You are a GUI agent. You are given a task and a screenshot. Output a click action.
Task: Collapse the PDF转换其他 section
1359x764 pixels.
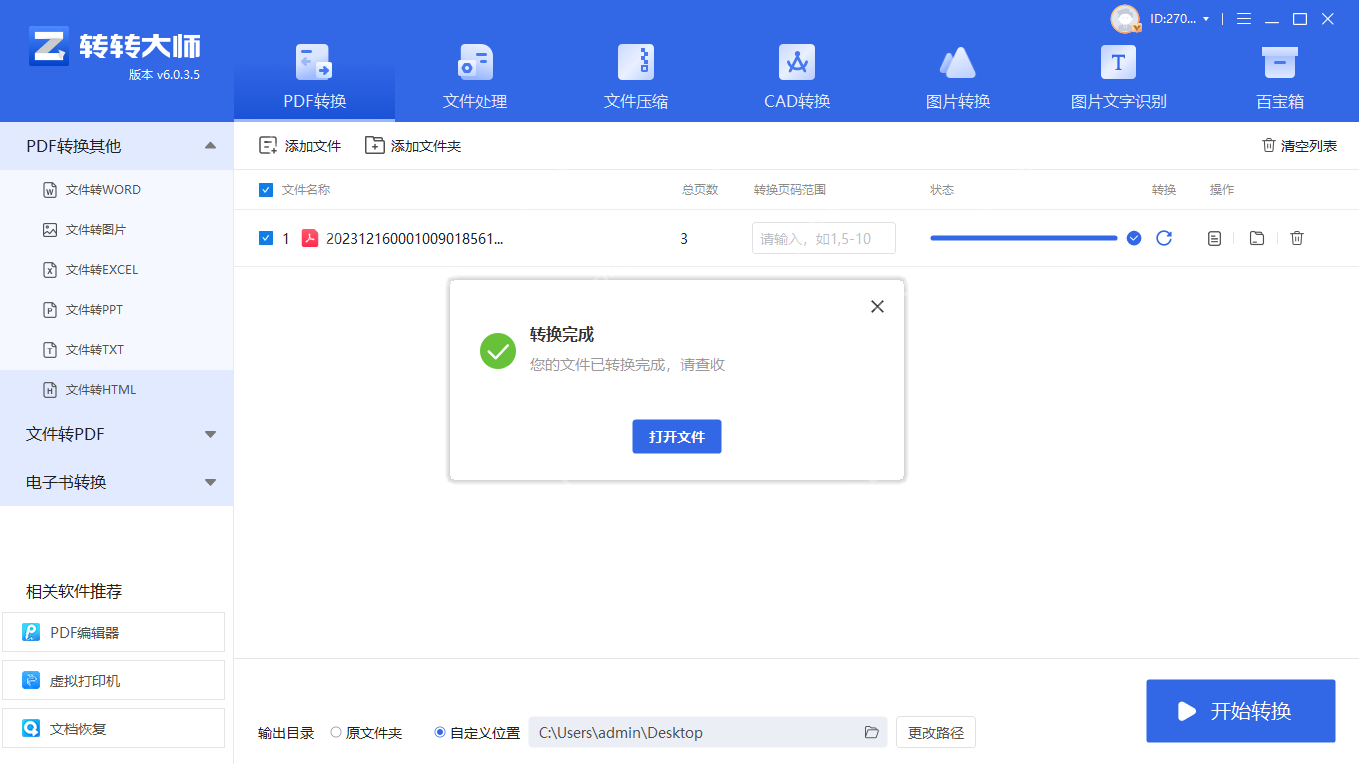click(x=211, y=145)
